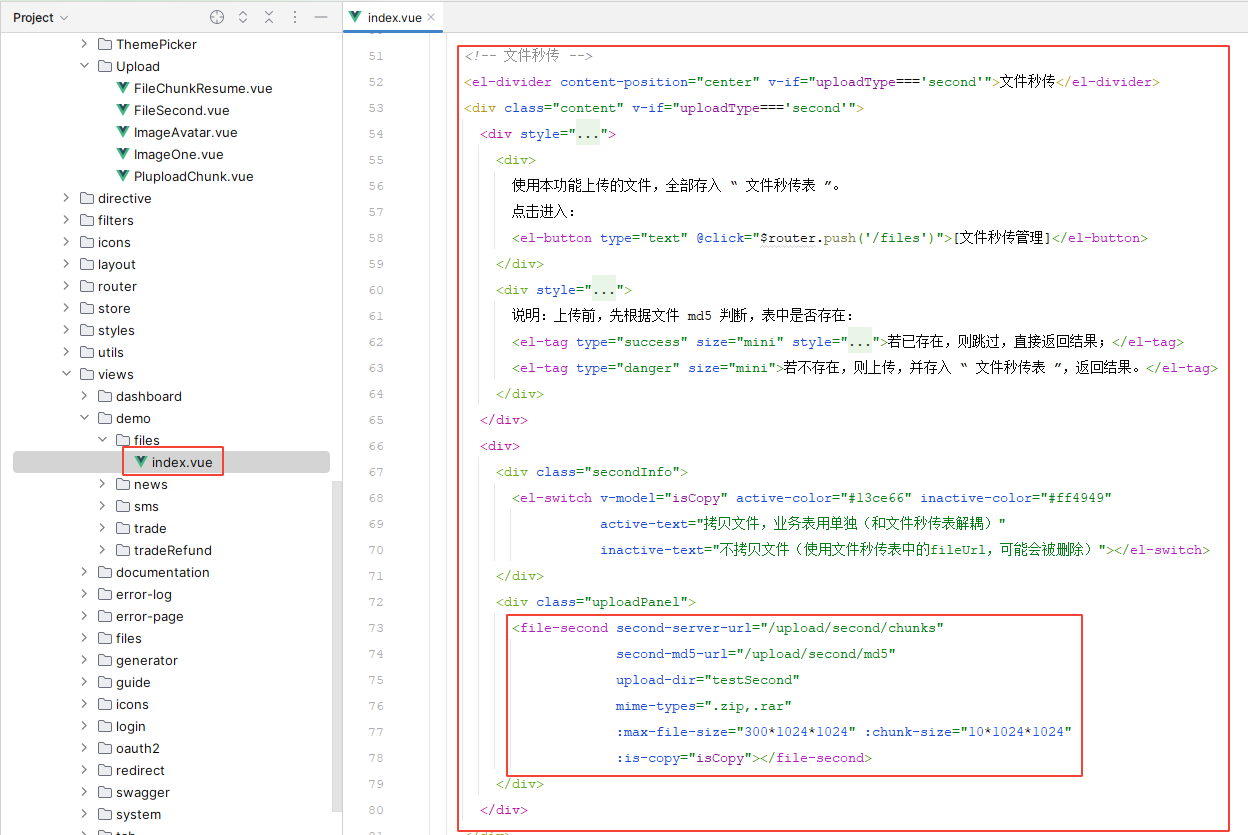
Task: Expand the directive folder
Action: coord(67,198)
